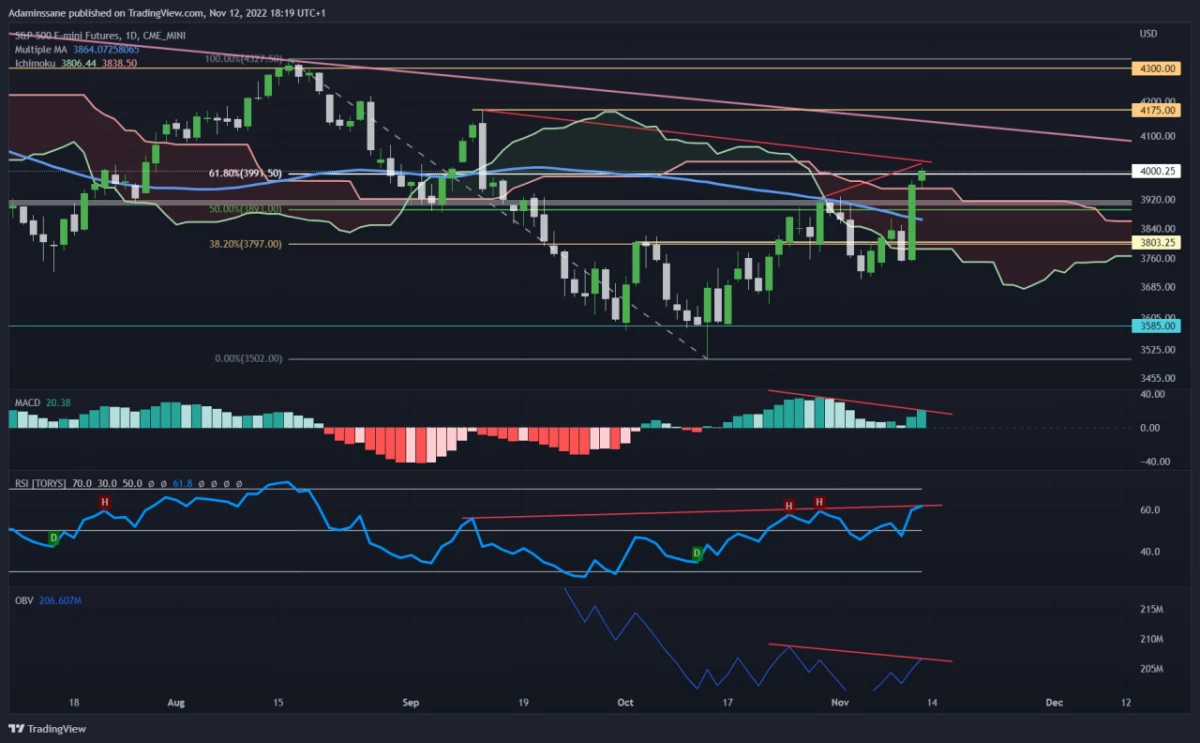
Task: Click the Sep label on the time axis
Action: click(411, 703)
